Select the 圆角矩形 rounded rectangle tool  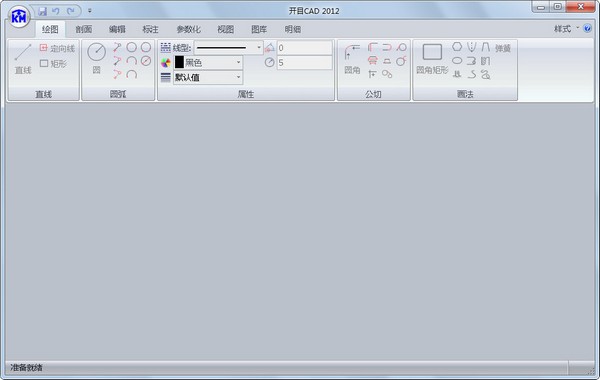(432, 59)
